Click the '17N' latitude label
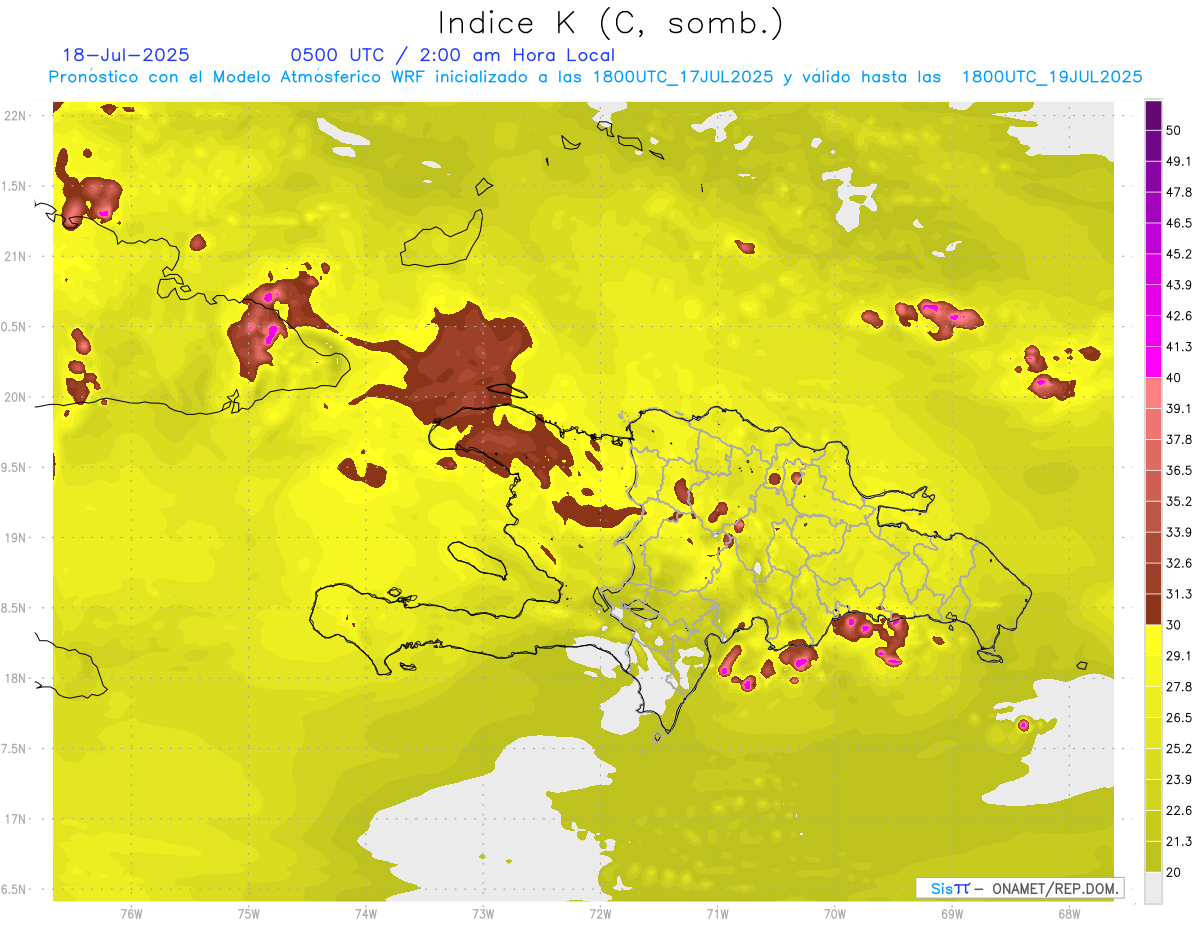 tap(15, 819)
